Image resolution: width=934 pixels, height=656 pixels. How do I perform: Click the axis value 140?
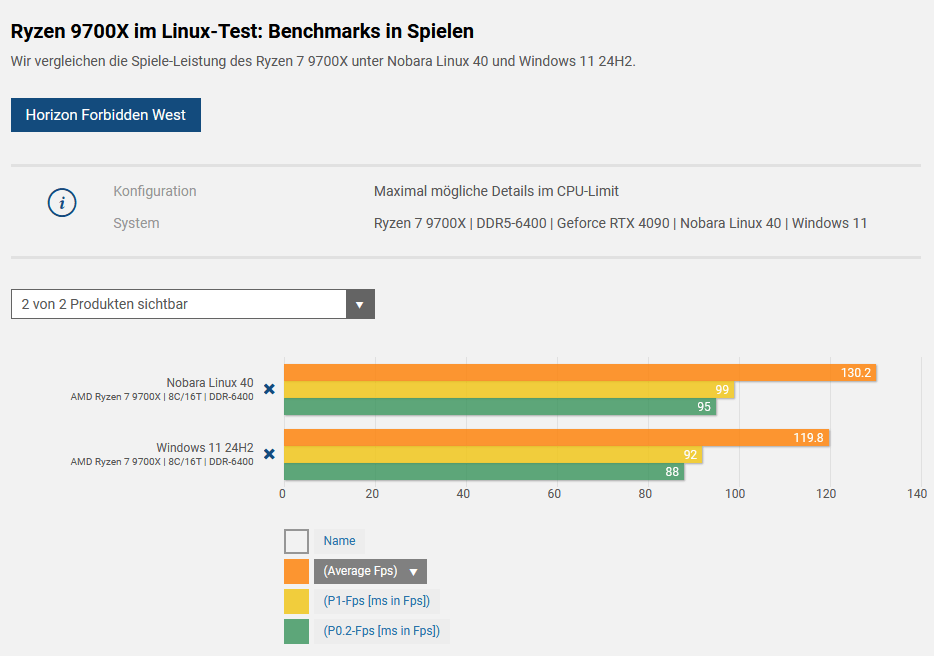coord(917,494)
